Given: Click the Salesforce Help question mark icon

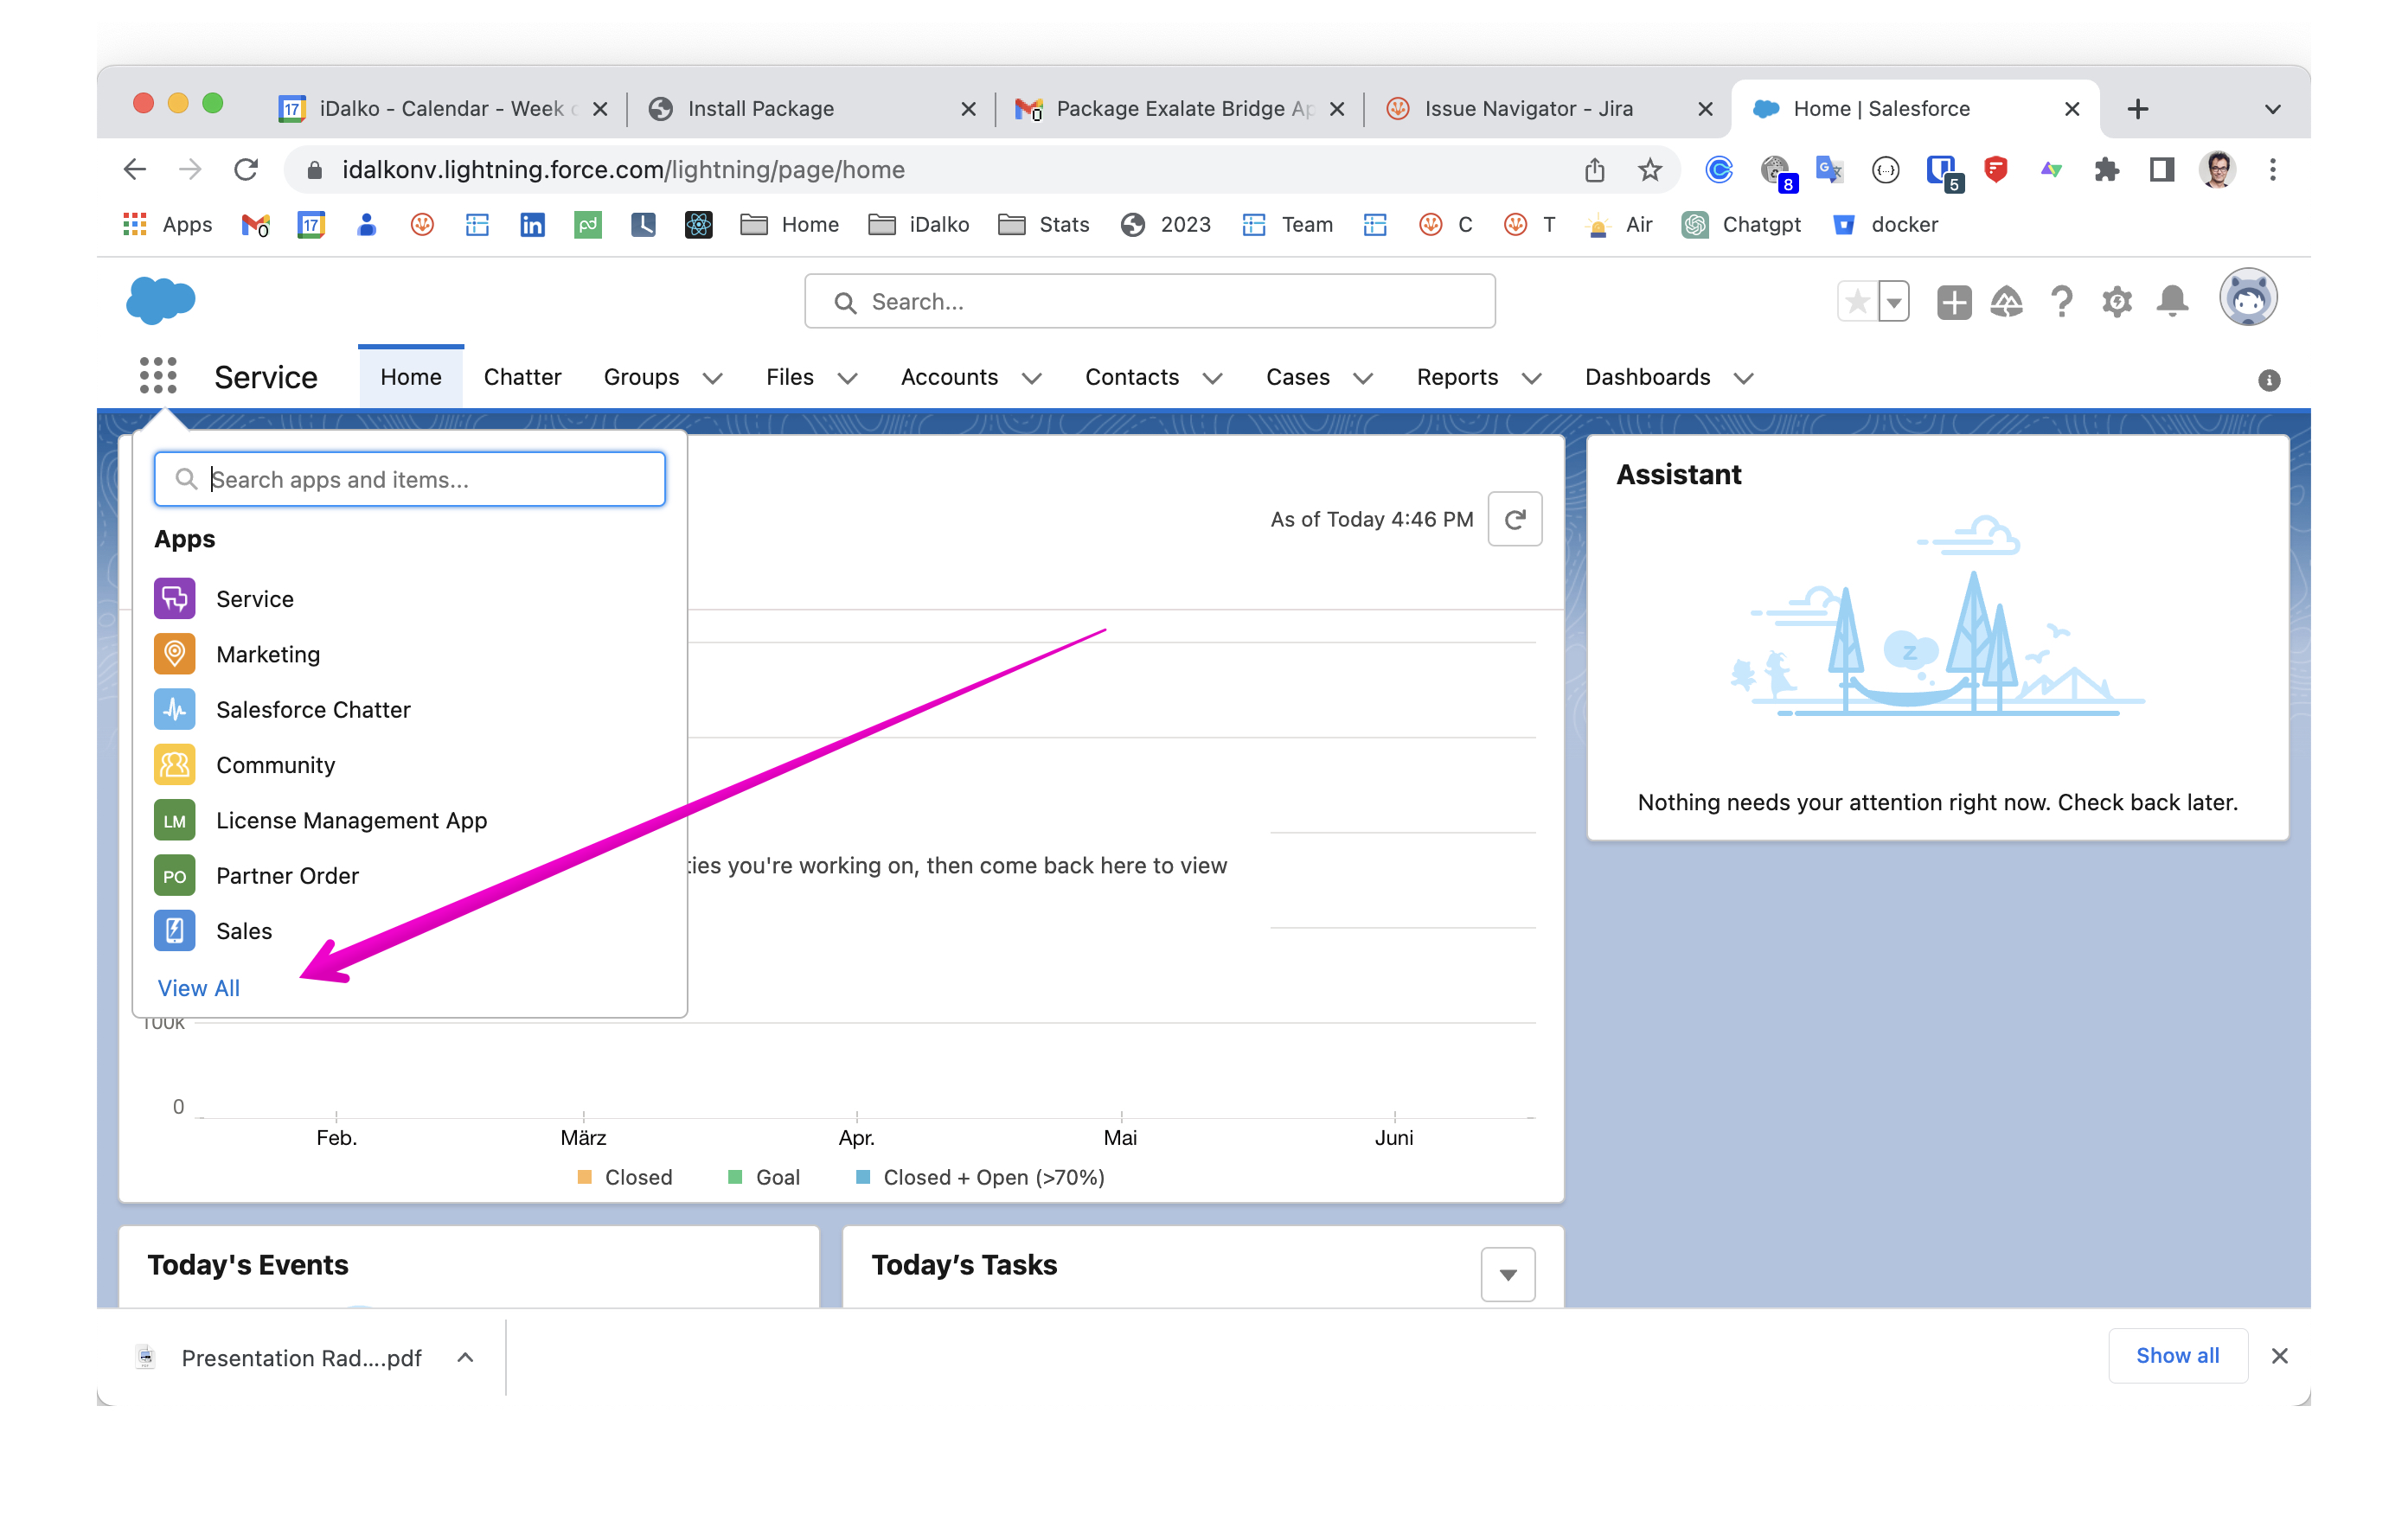Looking at the screenshot, I should click(2061, 301).
